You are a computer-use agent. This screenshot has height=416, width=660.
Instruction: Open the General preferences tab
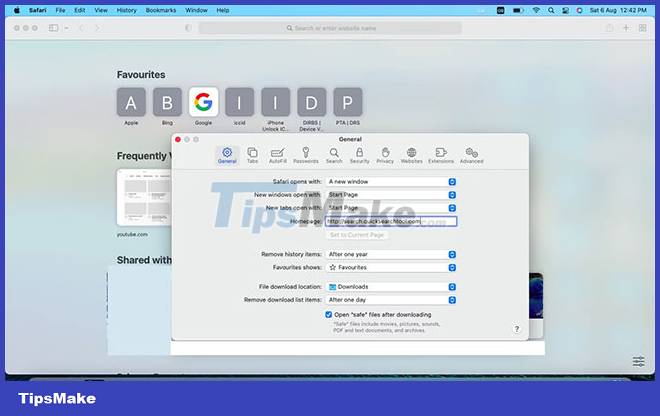click(227, 155)
